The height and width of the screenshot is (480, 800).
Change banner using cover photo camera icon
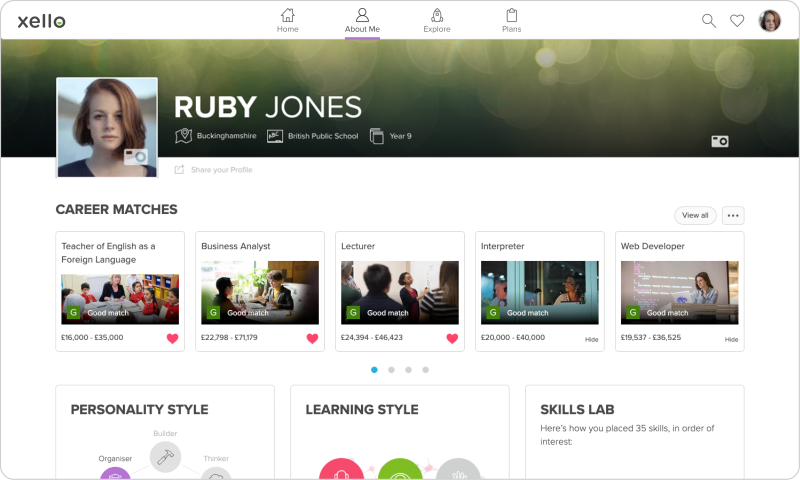click(x=720, y=141)
